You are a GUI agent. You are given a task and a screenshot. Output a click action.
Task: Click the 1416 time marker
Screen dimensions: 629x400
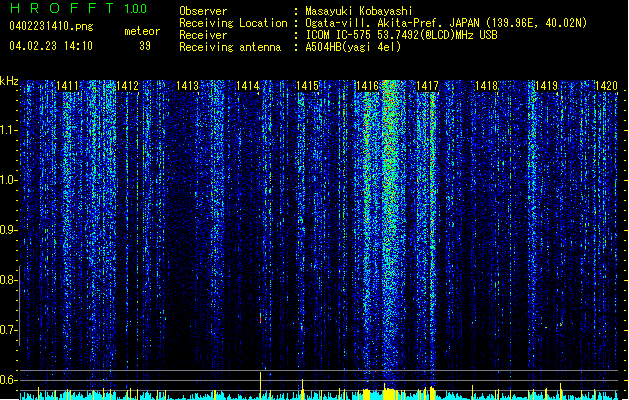pos(367,86)
